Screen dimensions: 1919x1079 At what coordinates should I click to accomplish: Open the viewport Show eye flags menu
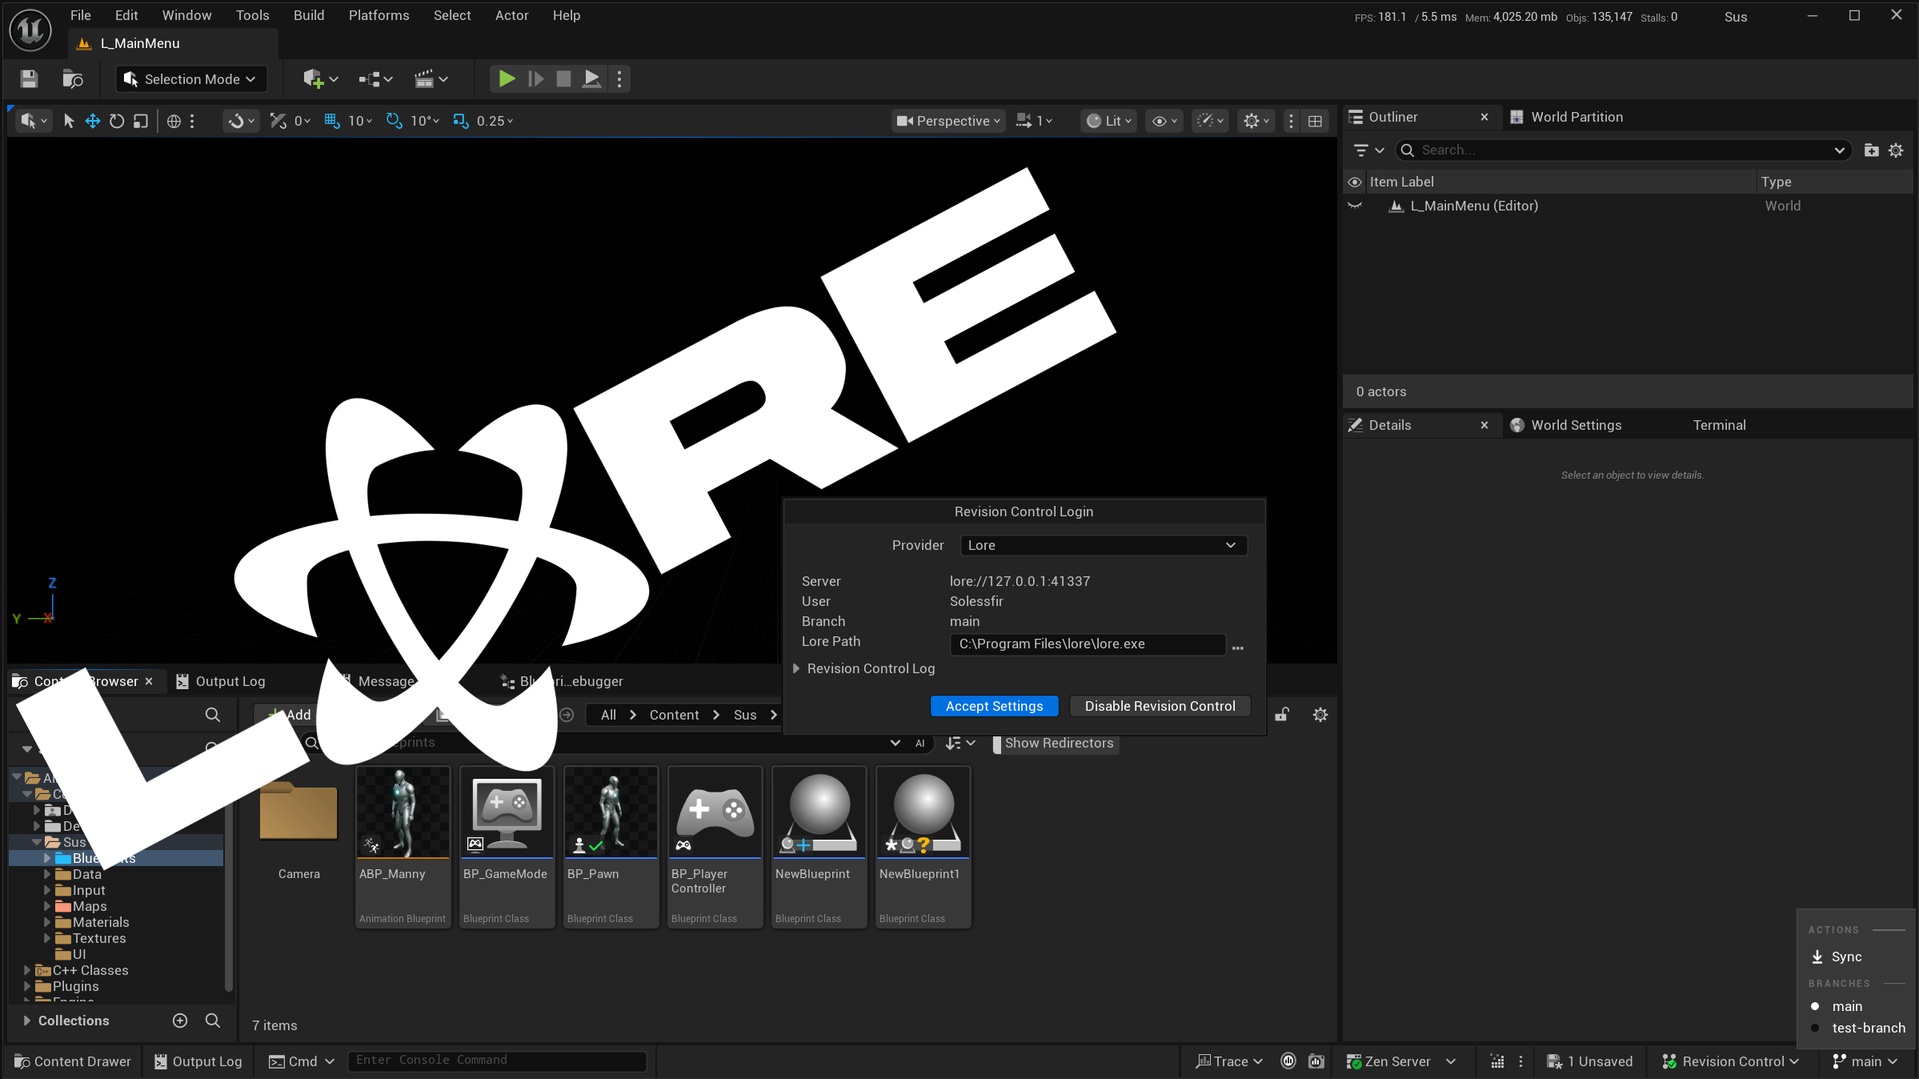pyautogui.click(x=1164, y=121)
